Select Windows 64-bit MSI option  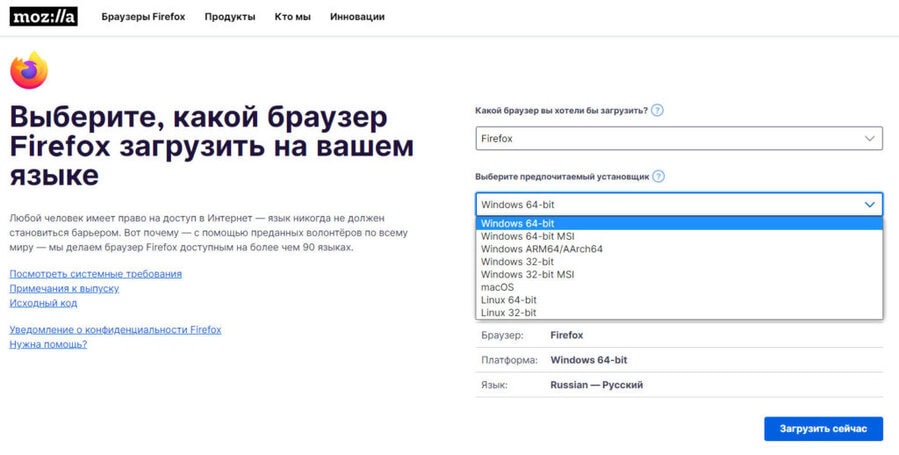(x=679, y=236)
